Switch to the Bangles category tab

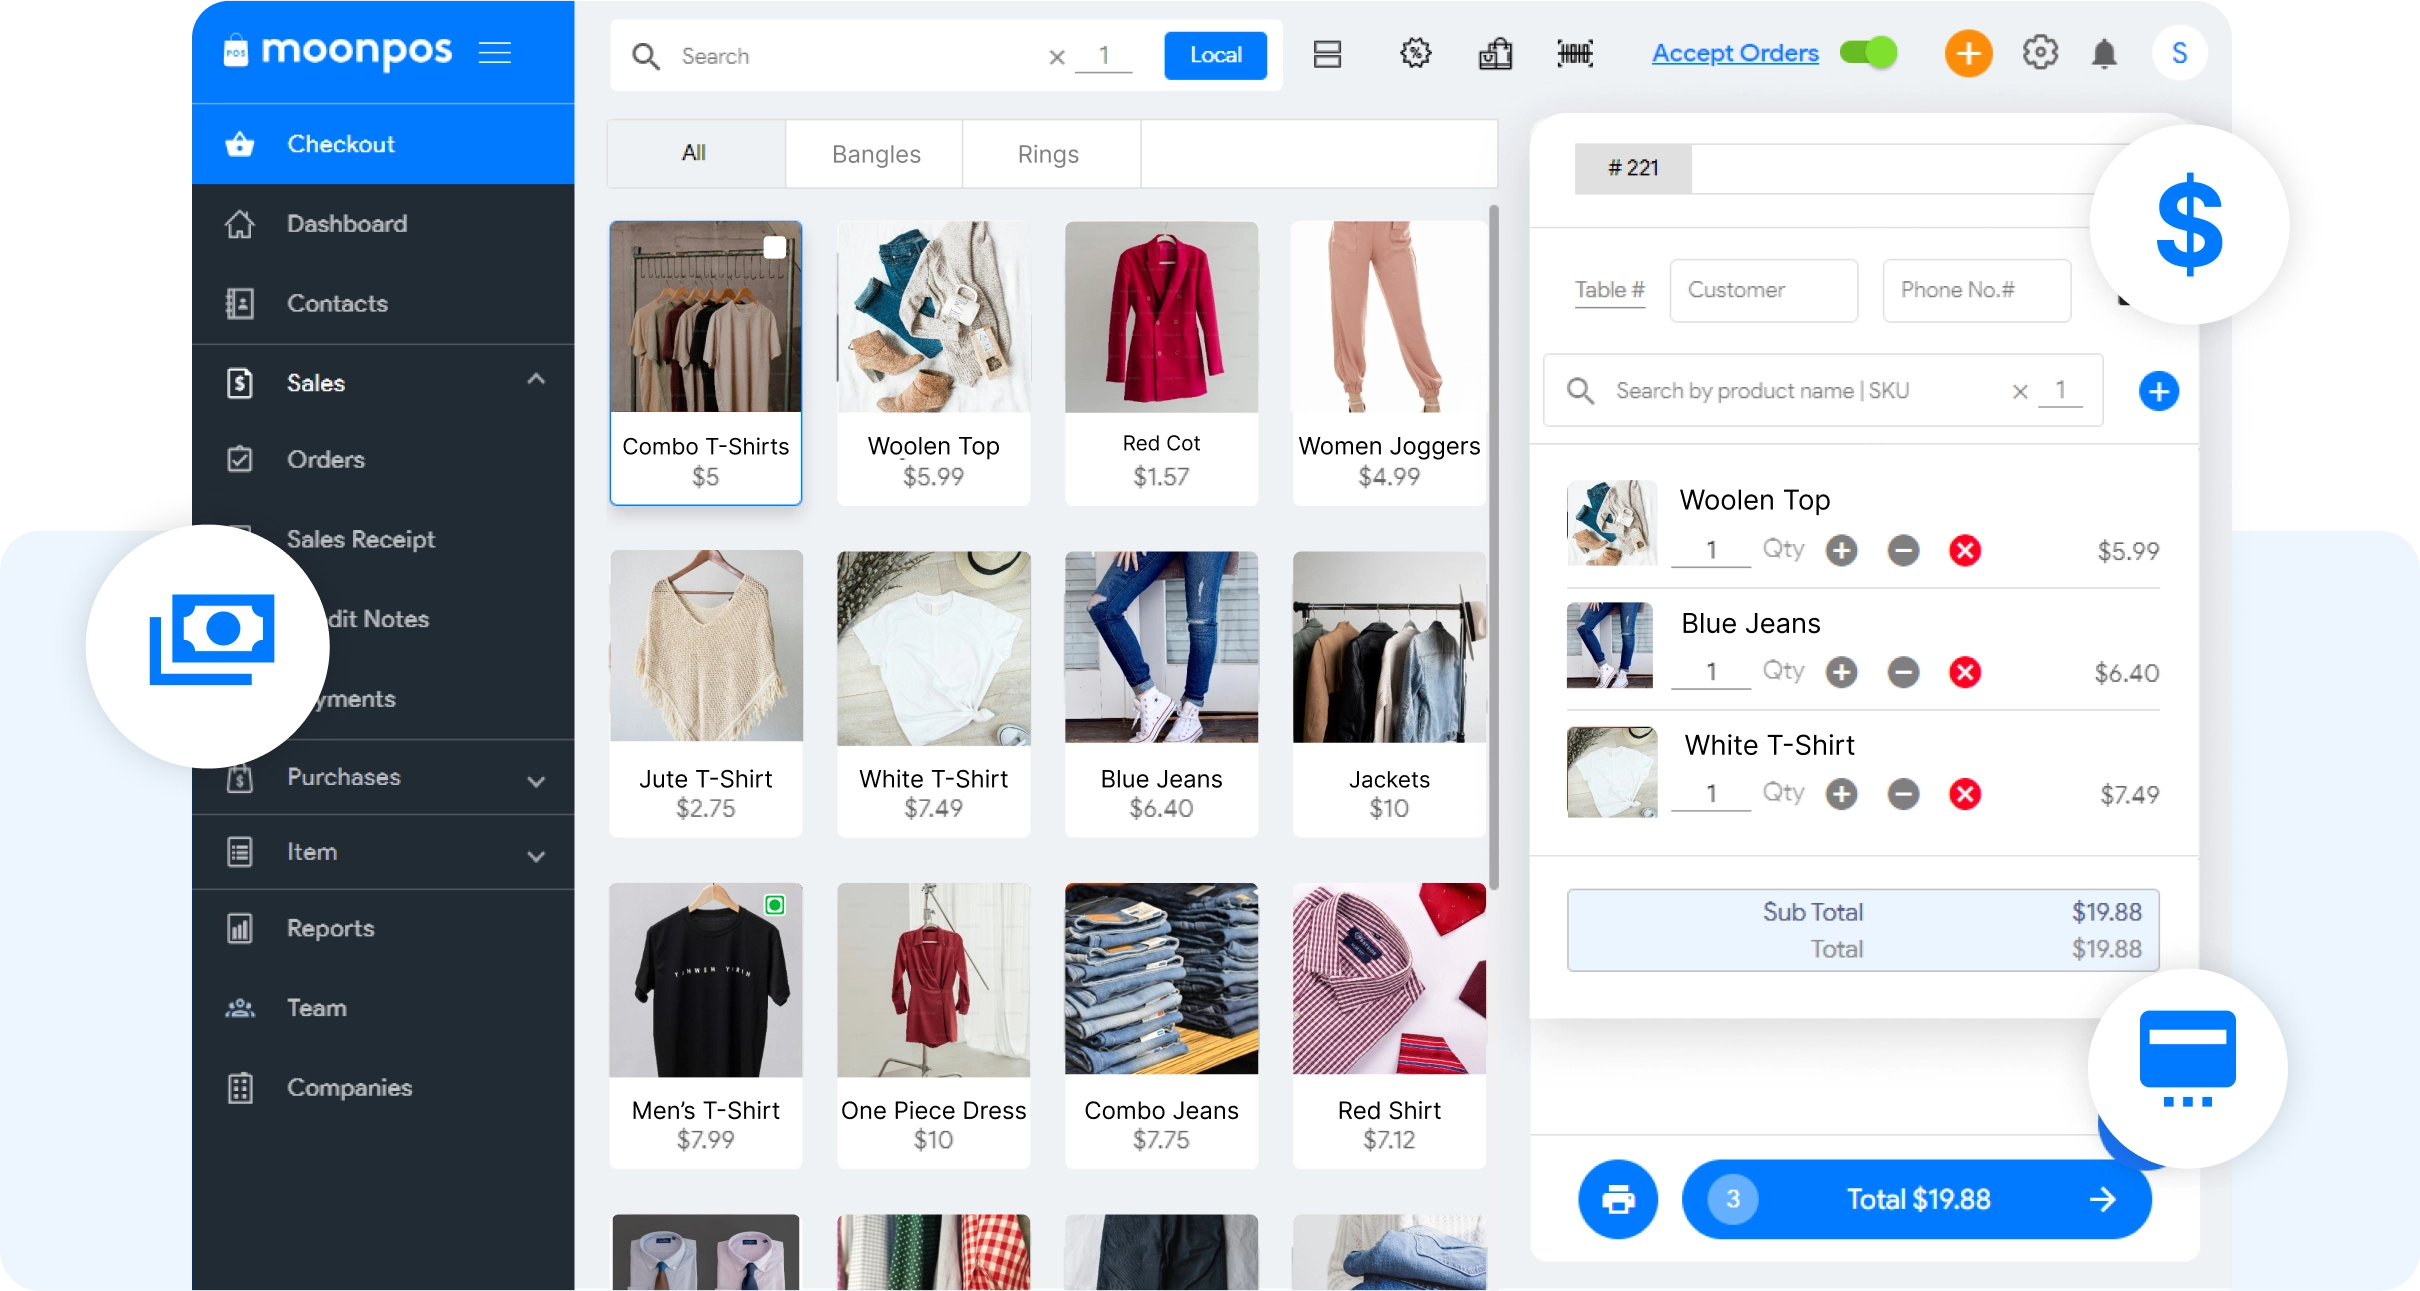(x=875, y=154)
